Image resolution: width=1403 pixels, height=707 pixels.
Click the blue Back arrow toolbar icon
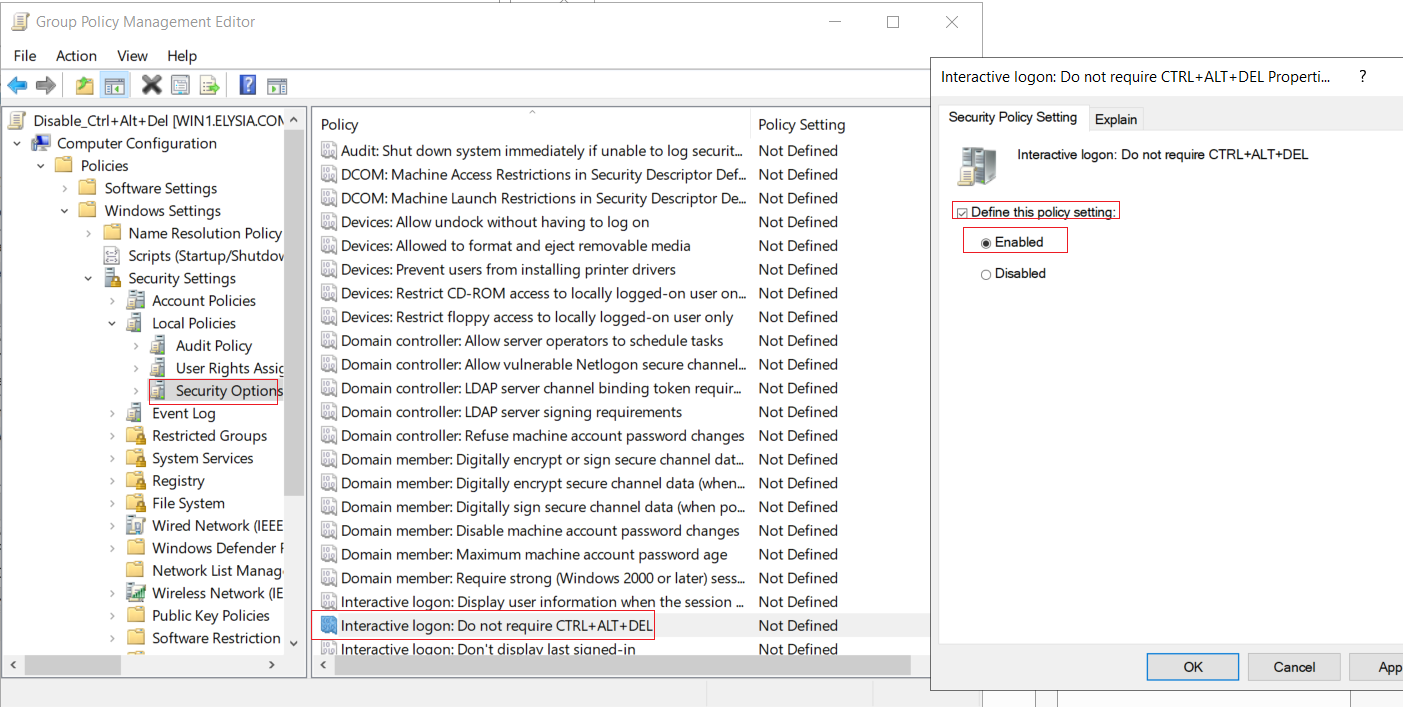click(17, 86)
